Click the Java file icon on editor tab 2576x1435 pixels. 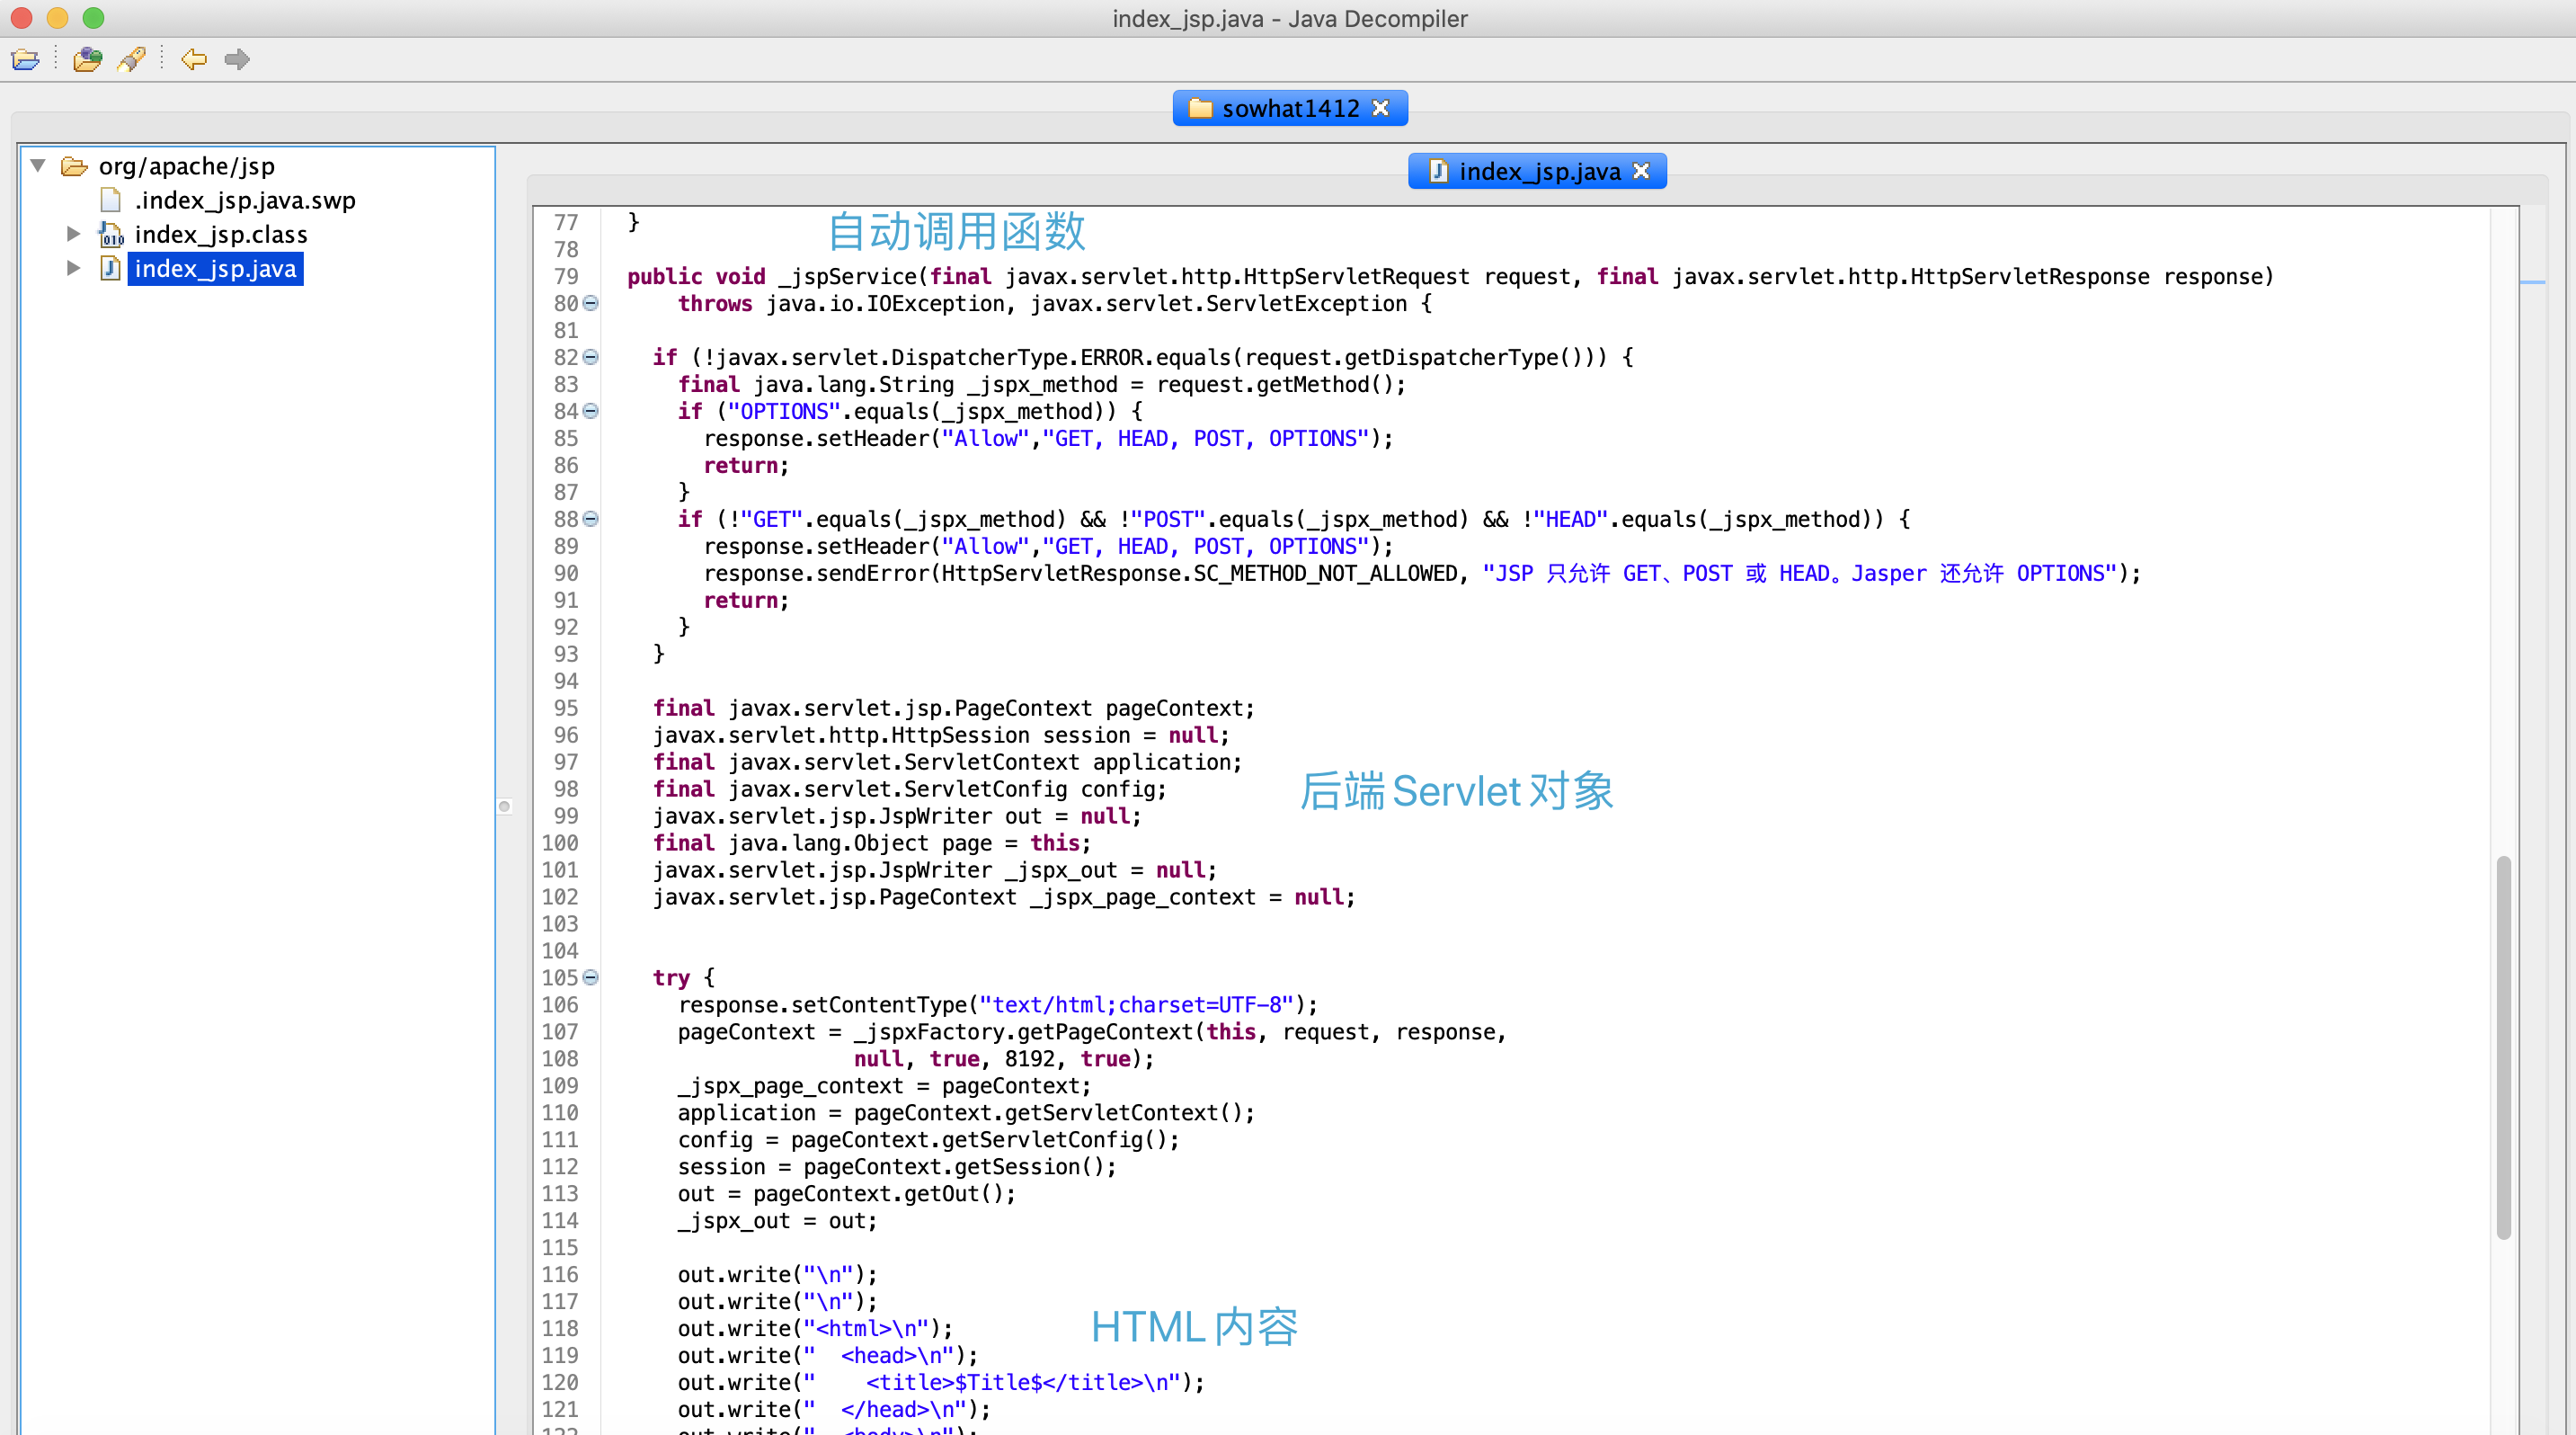(1438, 171)
